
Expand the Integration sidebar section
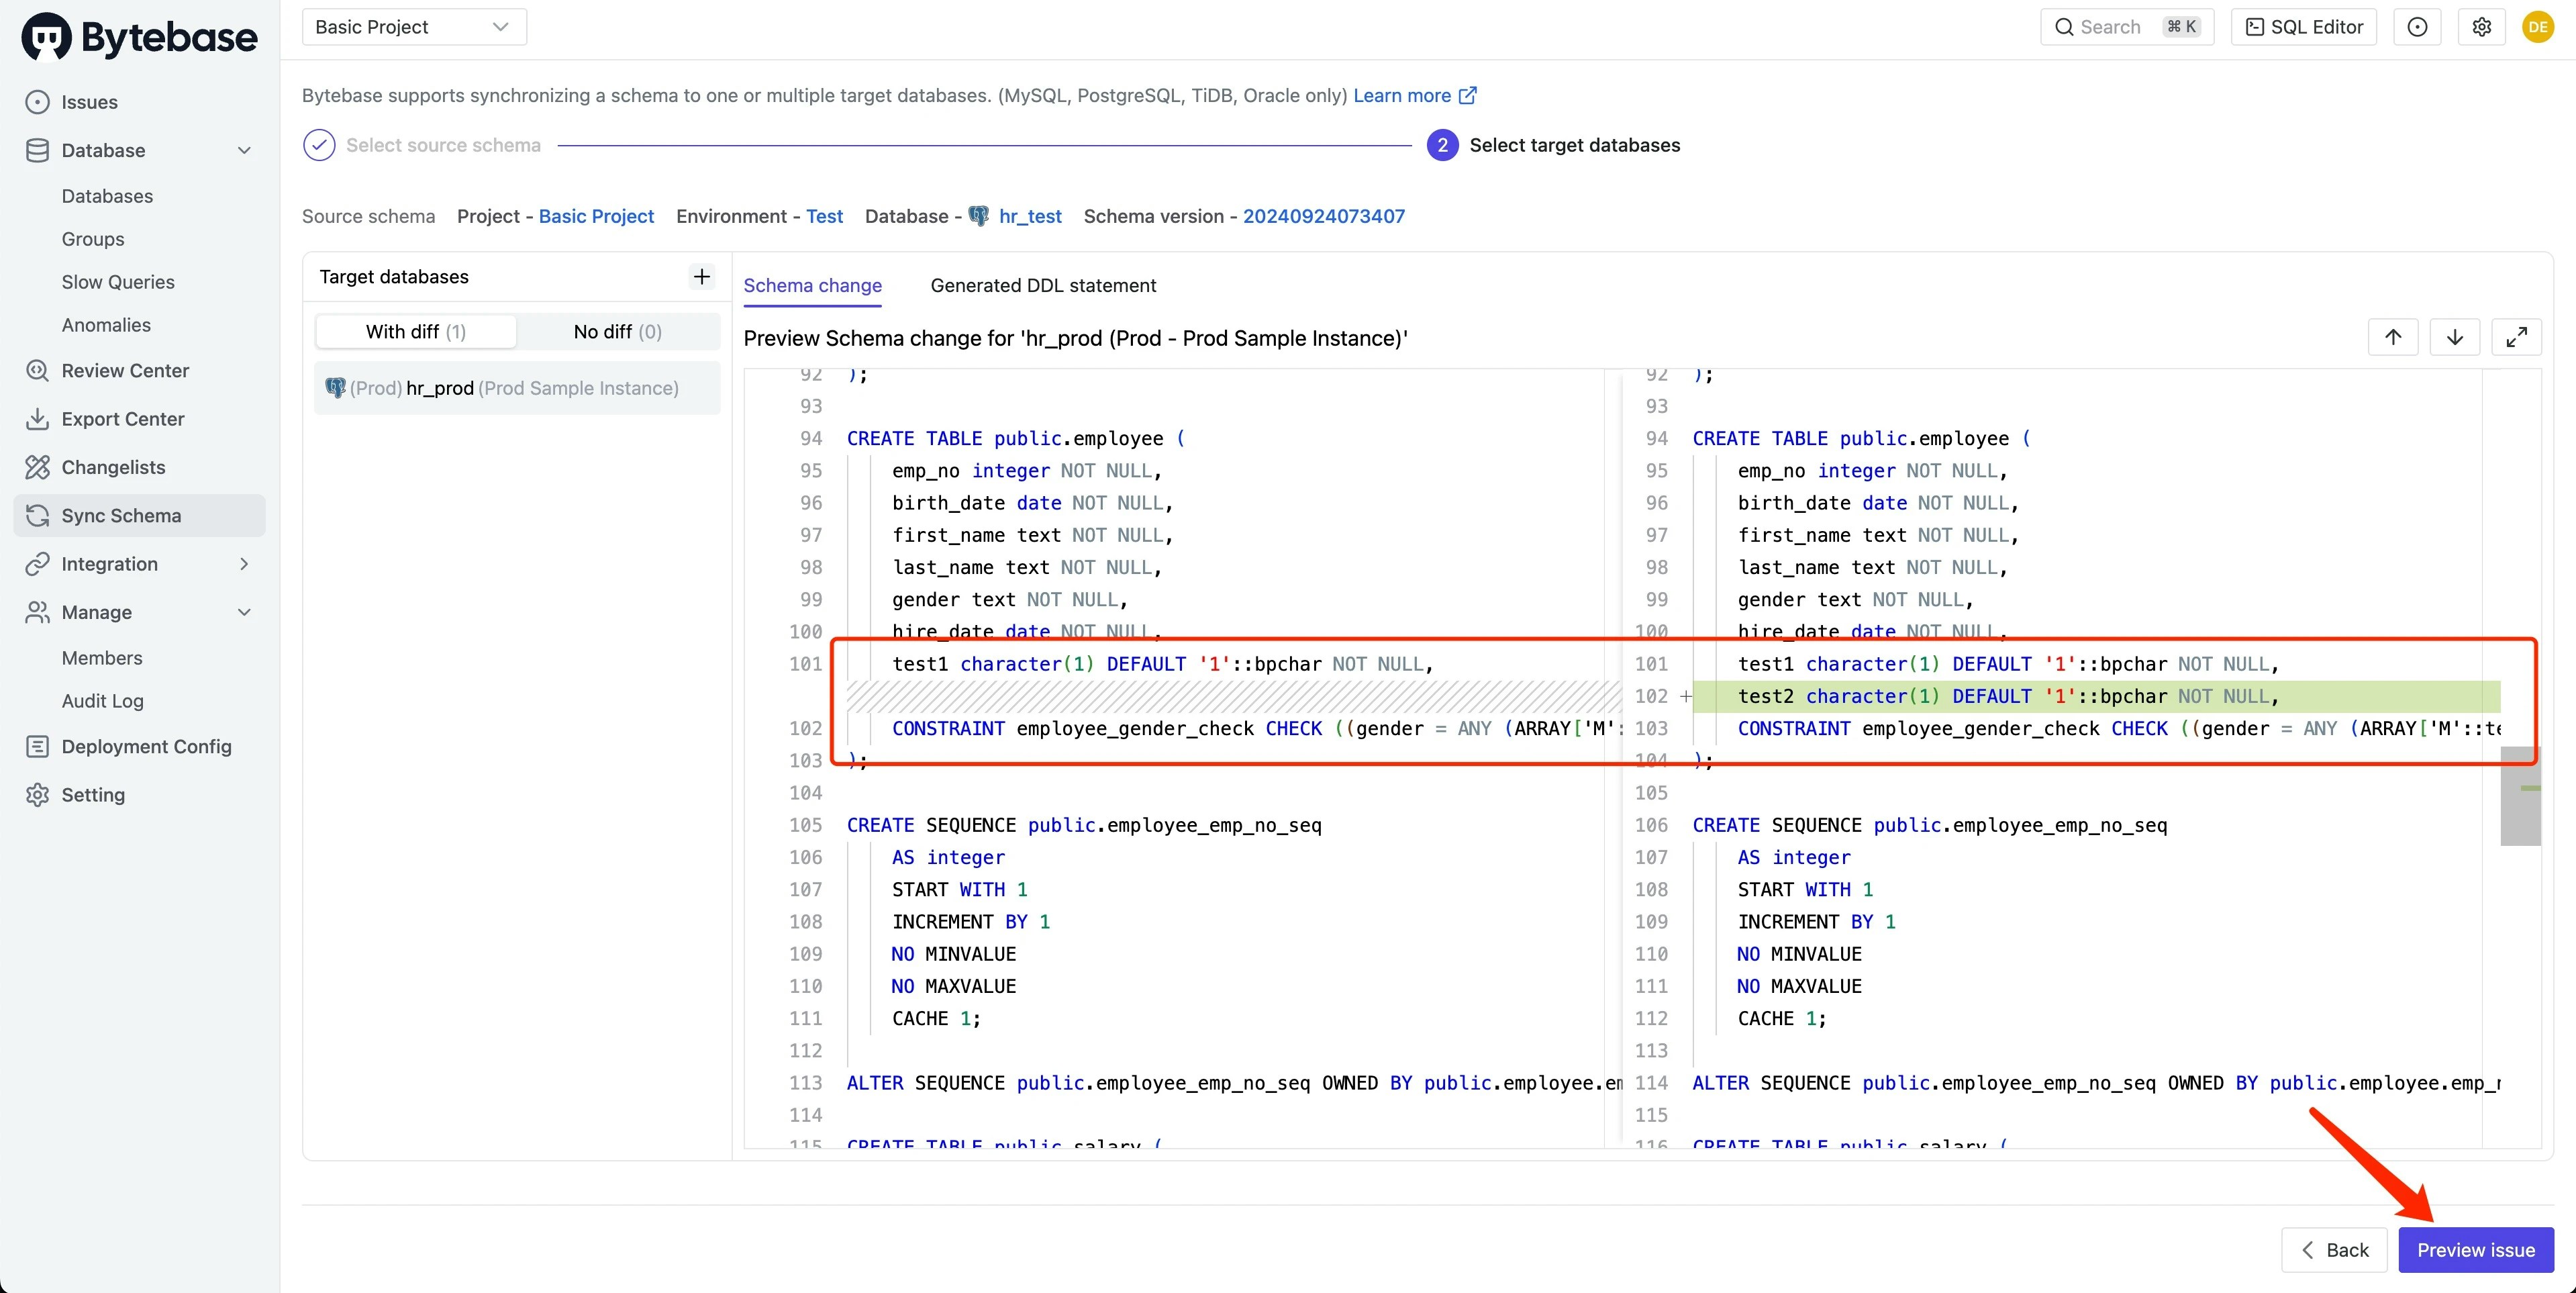(244, 564)
